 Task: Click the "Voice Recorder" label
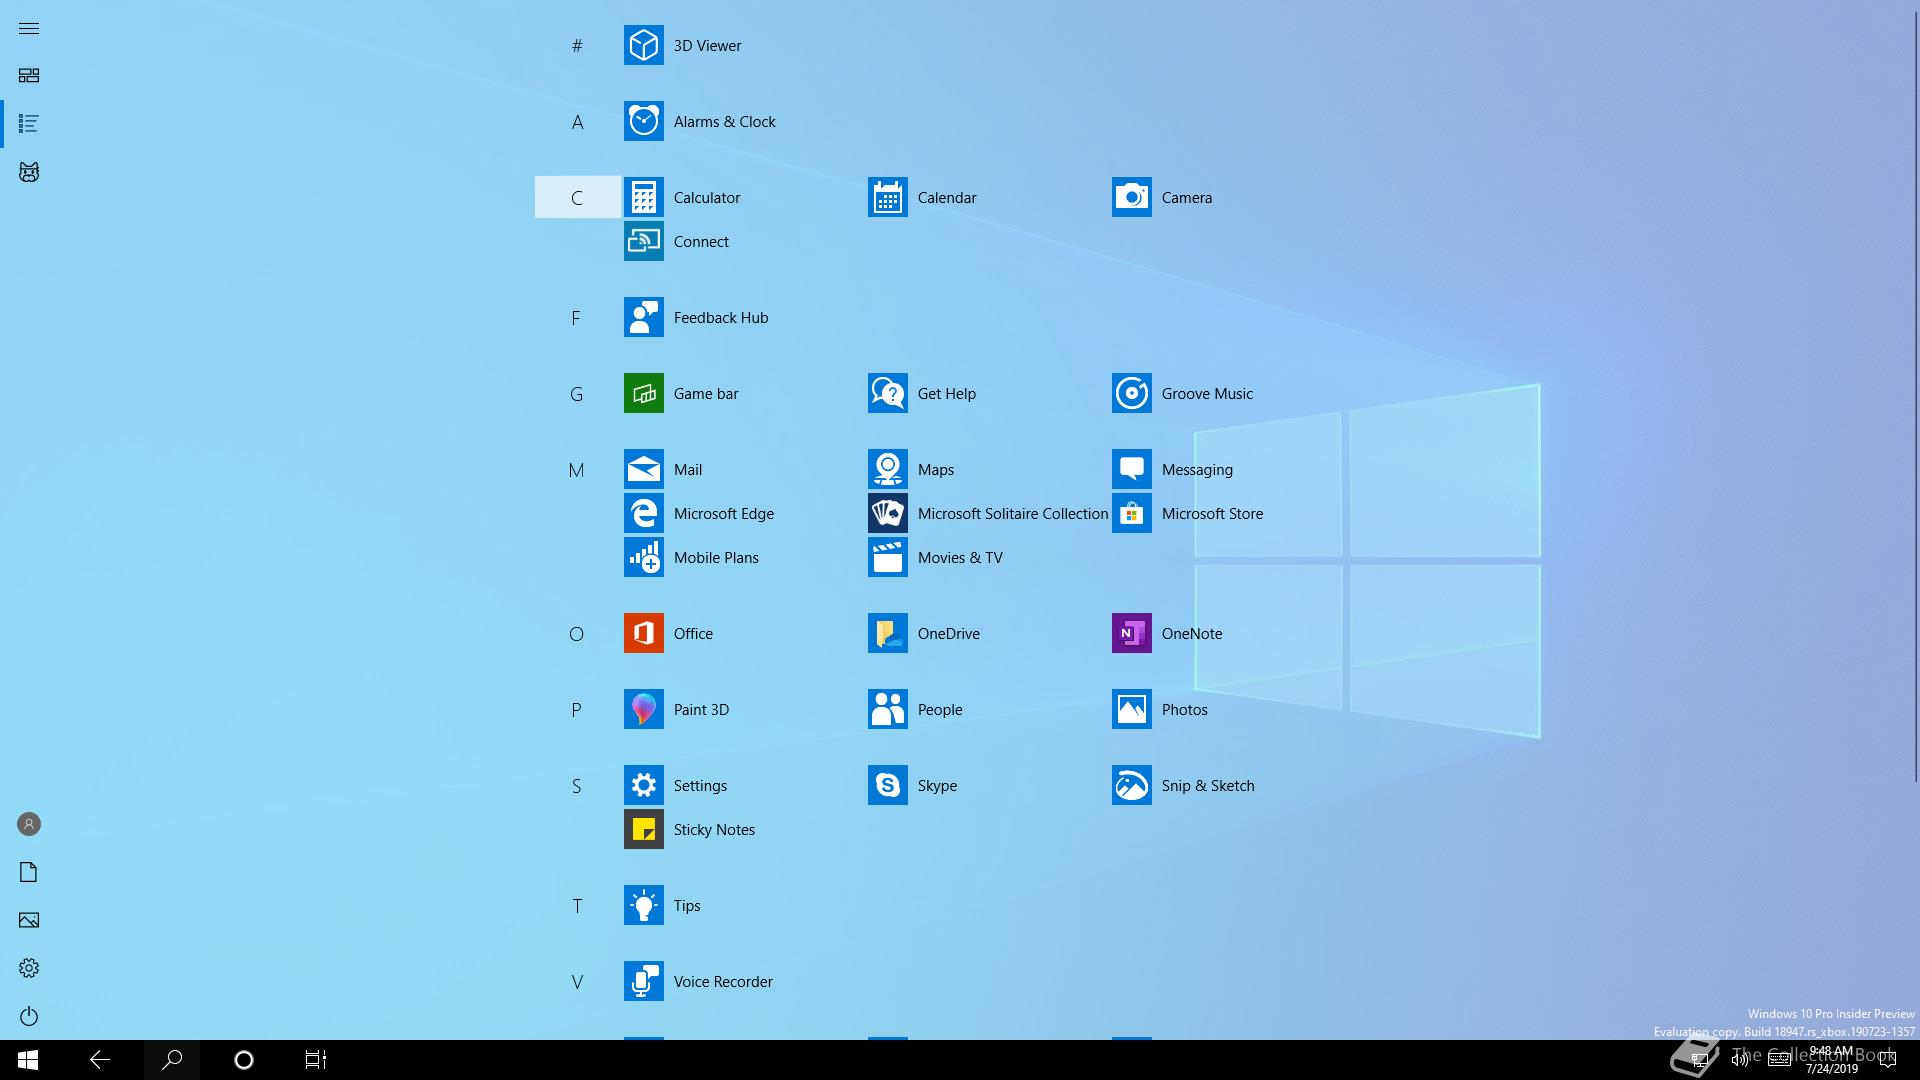(723, 981)
